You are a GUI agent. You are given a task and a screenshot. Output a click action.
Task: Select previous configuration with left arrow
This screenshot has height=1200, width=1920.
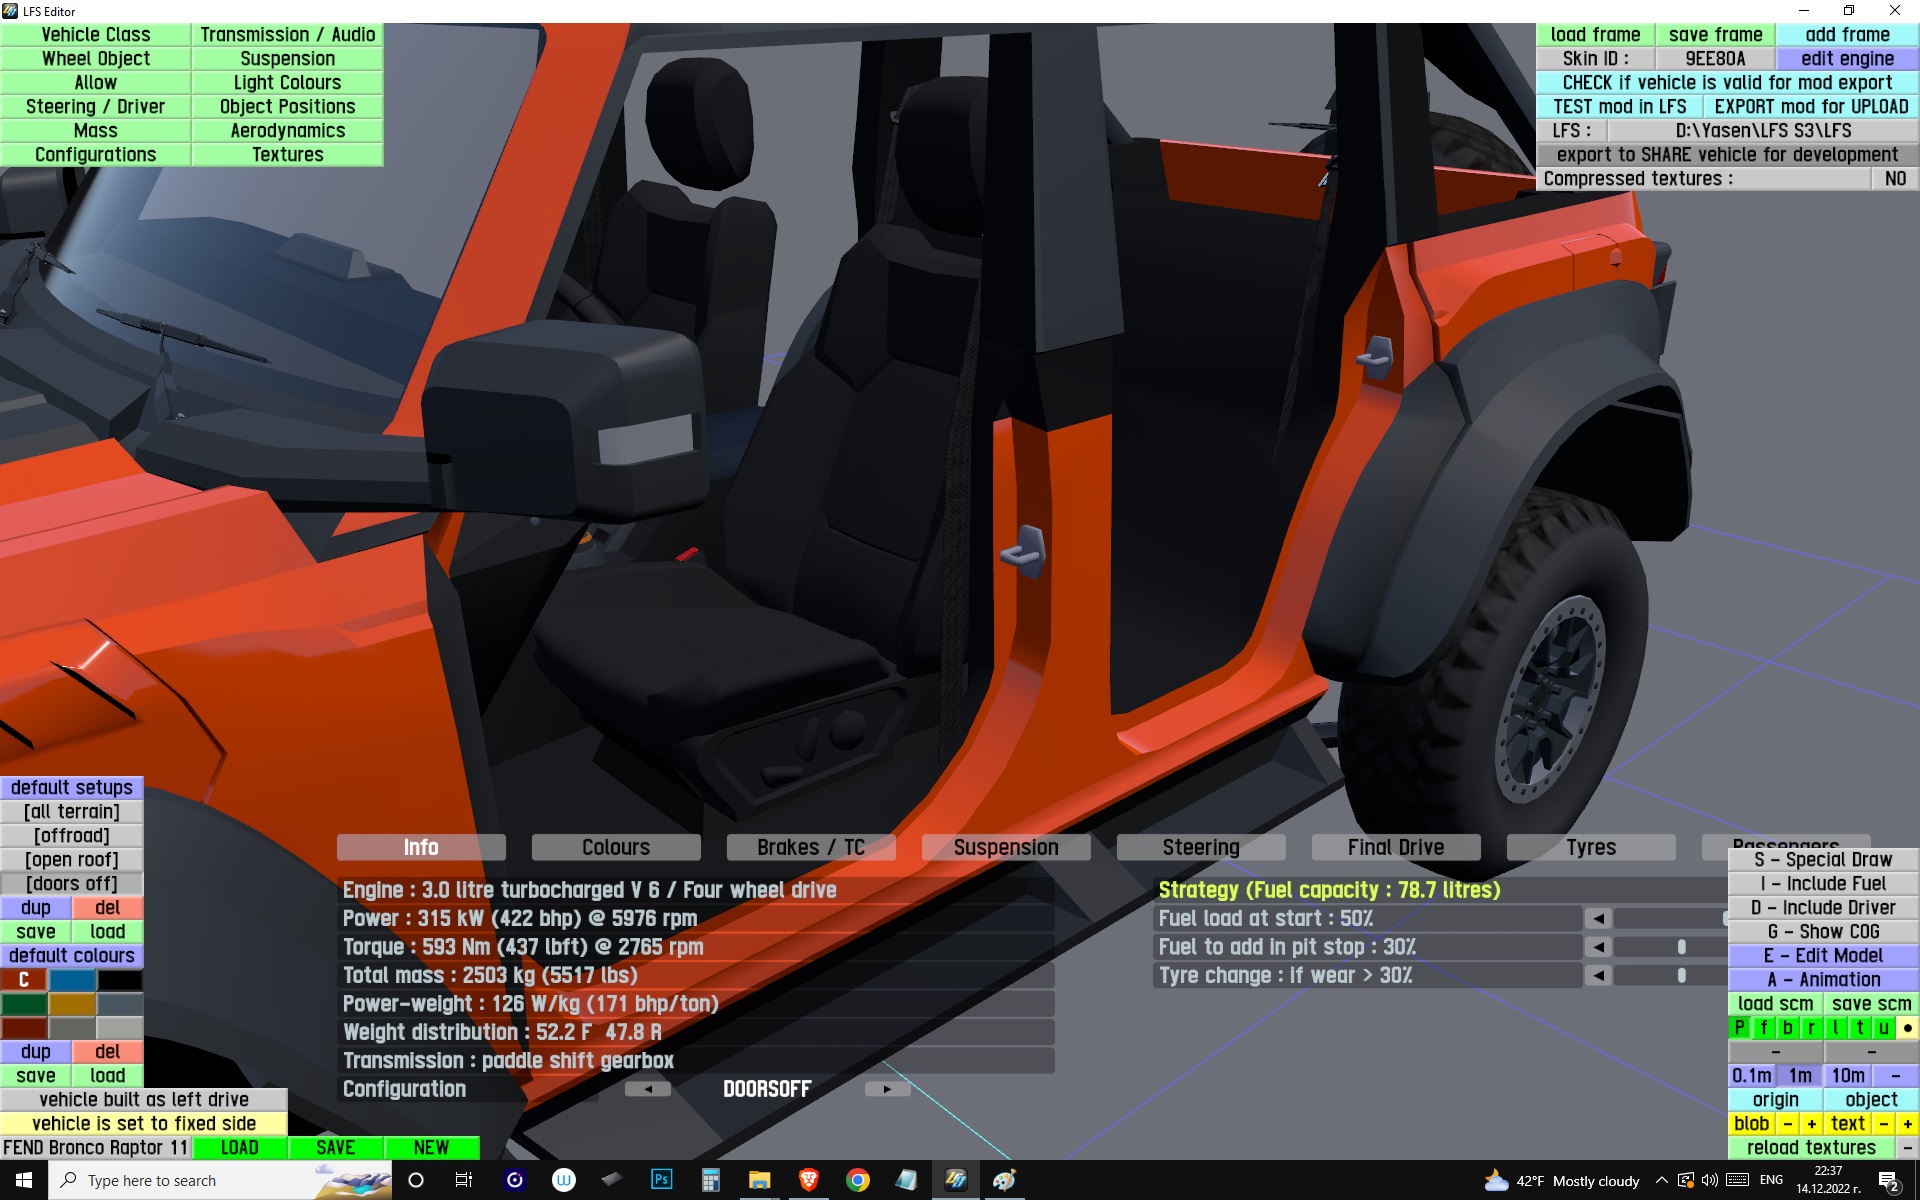pyautogui.click(x=648, y=1089)
